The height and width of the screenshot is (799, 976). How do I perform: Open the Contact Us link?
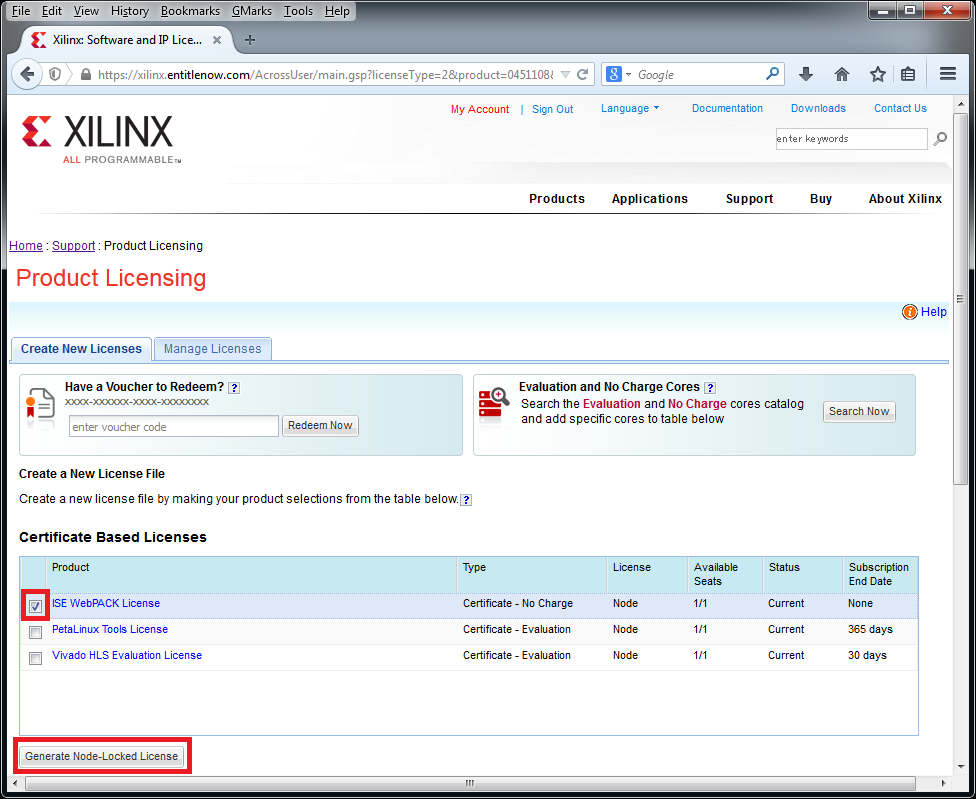[x=900, y=108]
